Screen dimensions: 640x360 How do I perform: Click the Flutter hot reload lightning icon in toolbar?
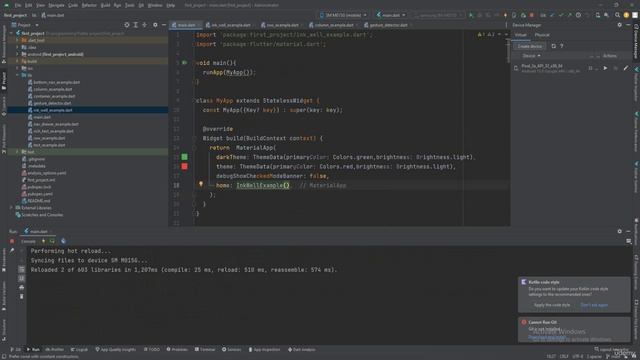click(505, 15)
